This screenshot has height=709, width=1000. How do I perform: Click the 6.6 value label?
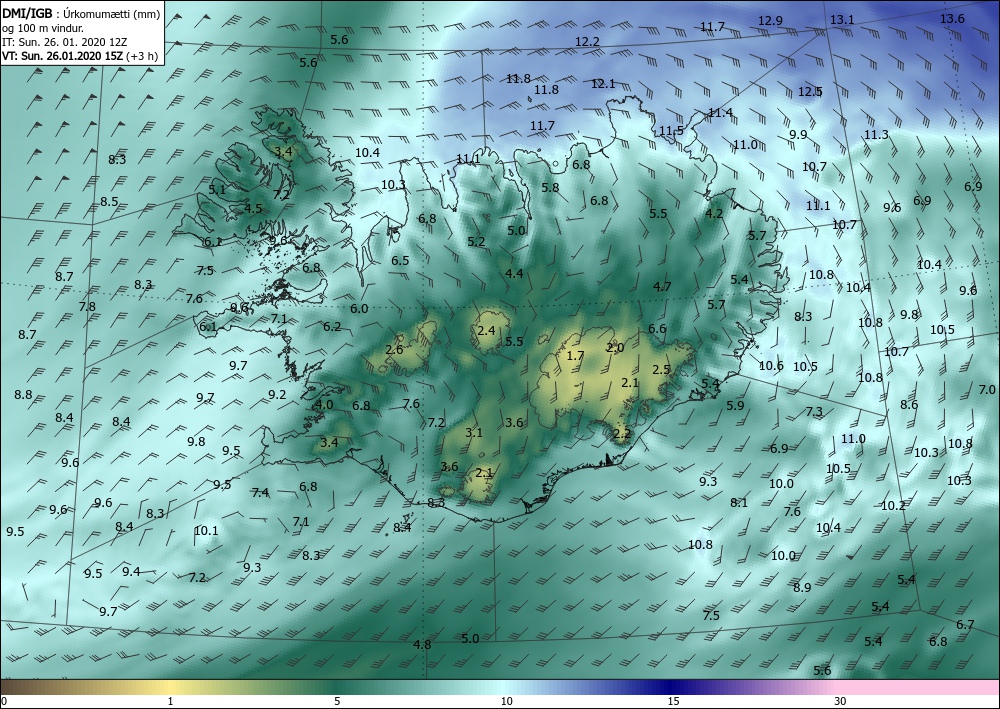pyautogui.click(x=657, y=328)
